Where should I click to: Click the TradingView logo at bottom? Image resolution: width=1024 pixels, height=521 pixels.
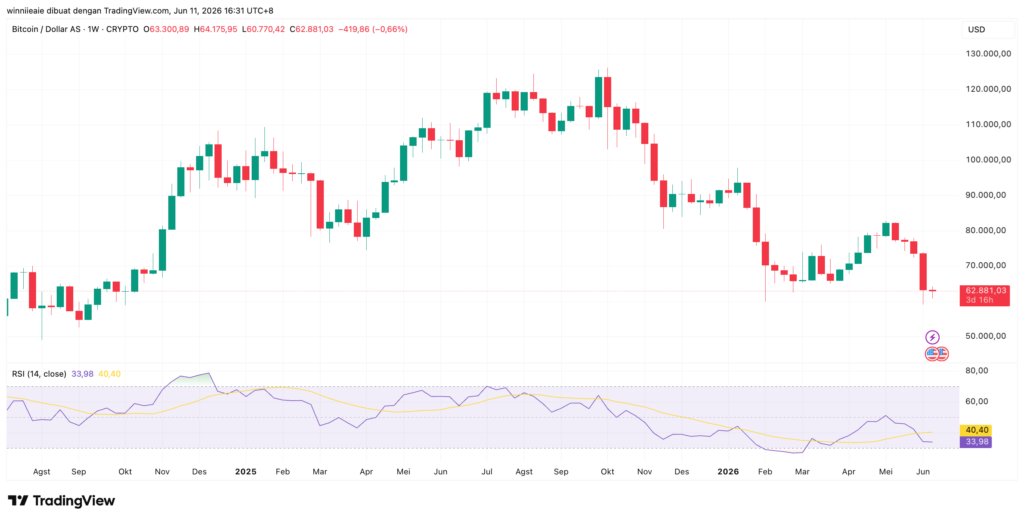click(61, 501)
